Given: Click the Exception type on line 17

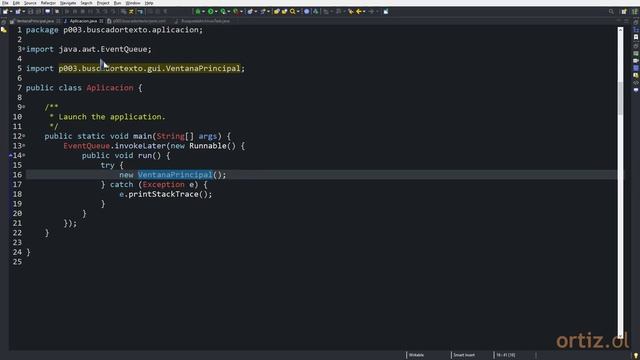Looking at the screenshot, I should (x=163, y=184).
